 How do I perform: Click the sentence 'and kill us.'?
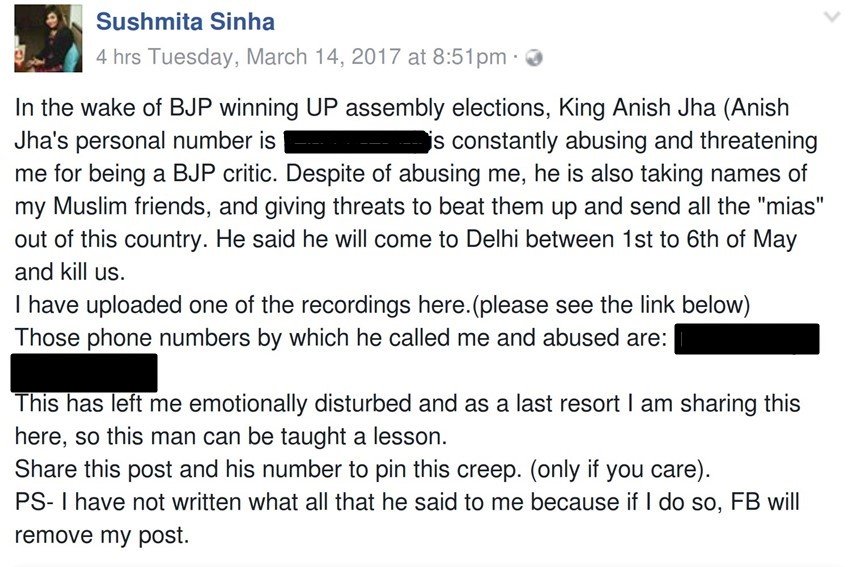(70, 272)
